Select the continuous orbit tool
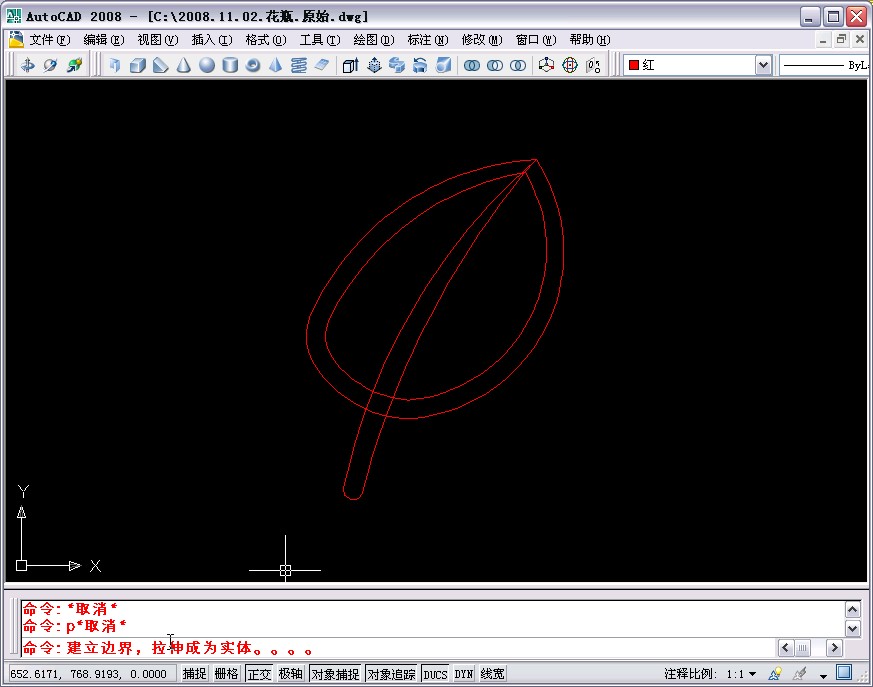 click(74, 65)
